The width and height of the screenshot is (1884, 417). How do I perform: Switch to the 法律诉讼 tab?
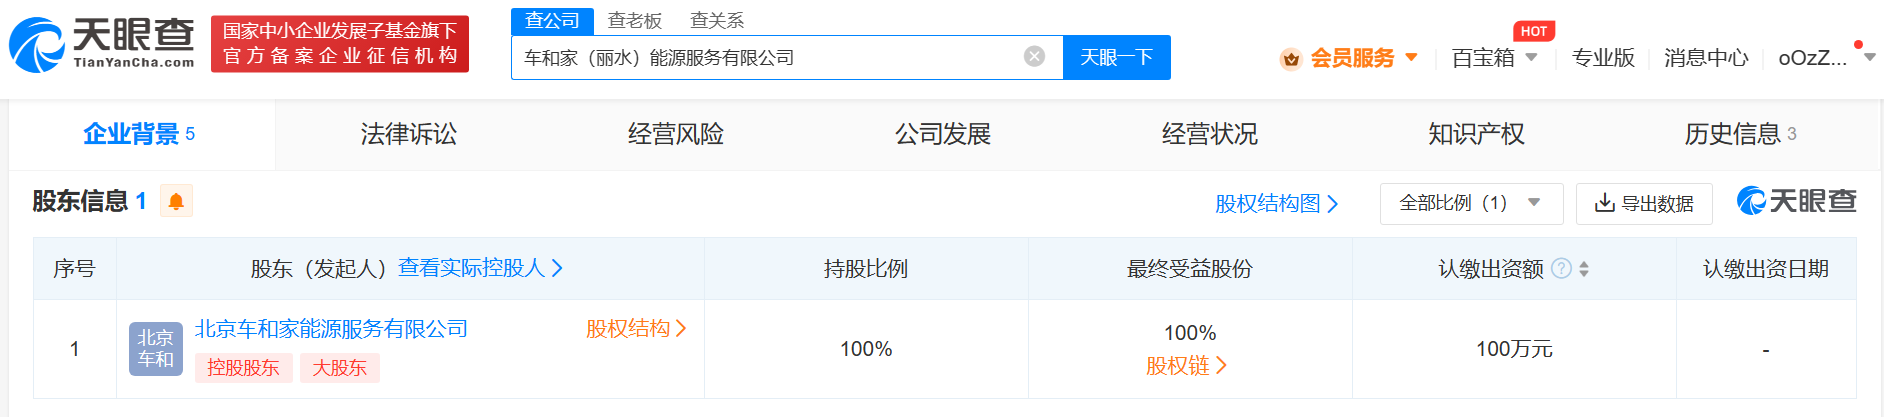tap(408, 134)
